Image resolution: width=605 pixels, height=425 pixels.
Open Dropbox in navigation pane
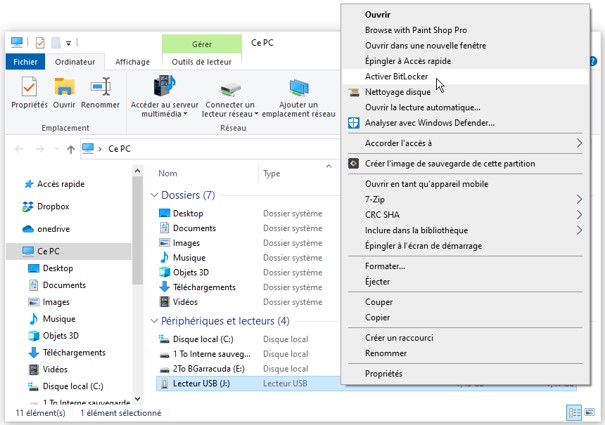click(x=52, y=206)
